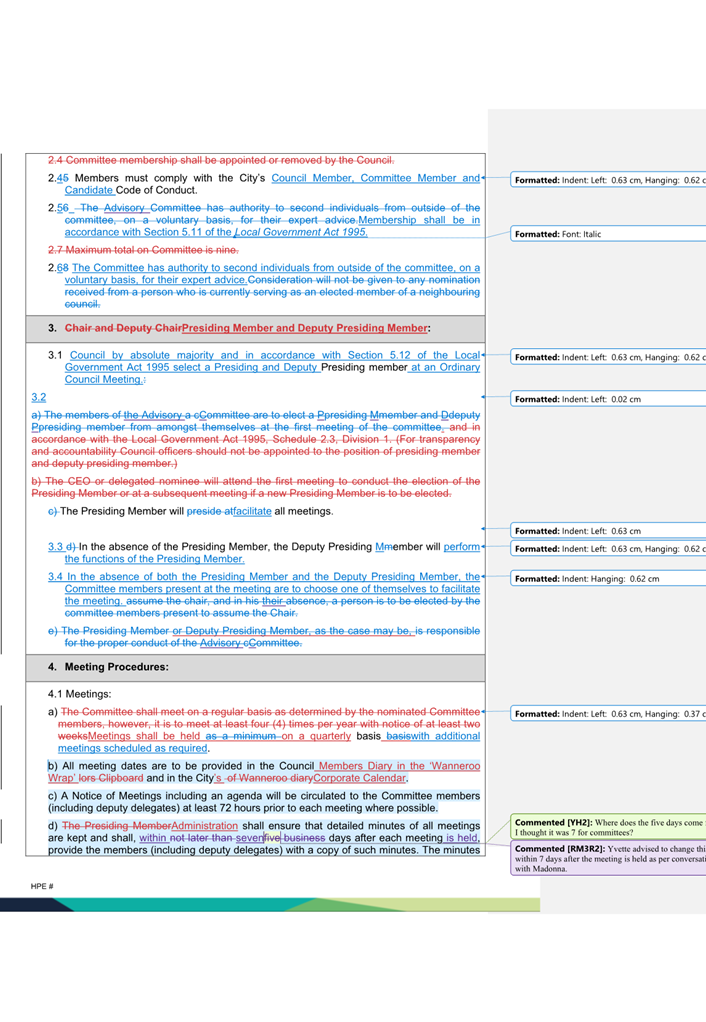
Task: Click the inserted text 'meetings scheduled as required'
Action: pos(132,748)
